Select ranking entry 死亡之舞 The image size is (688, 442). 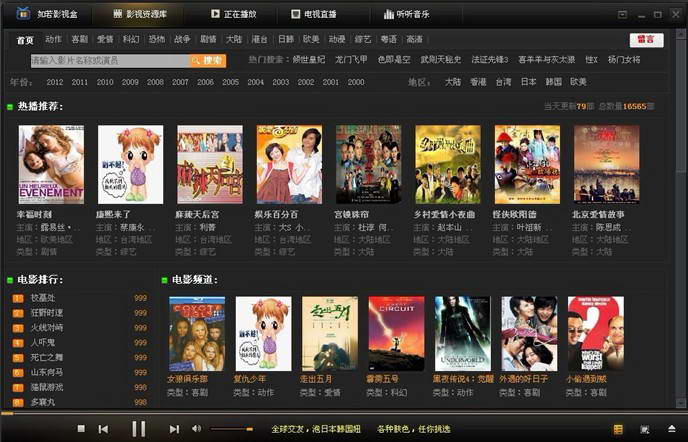(x=47, y=358)
